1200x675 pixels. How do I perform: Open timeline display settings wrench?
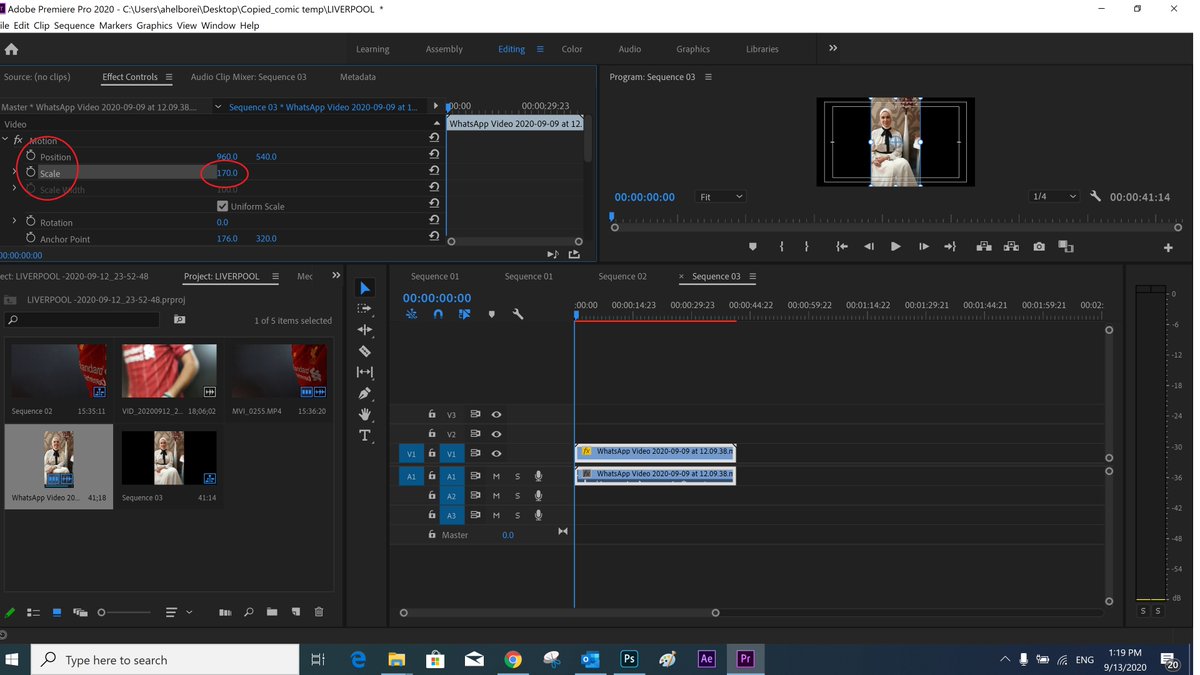tap(518, 314)
